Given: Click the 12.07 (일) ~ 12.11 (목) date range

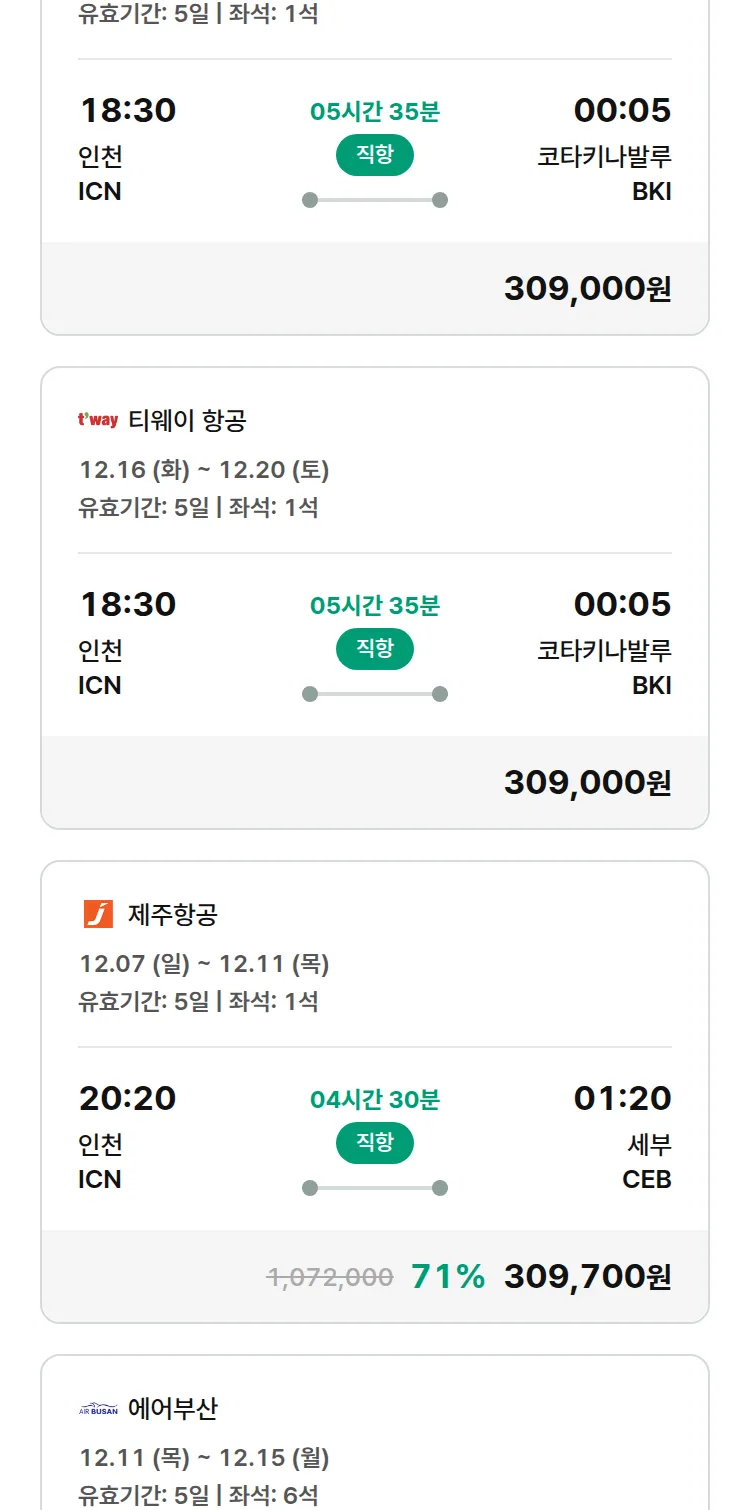Looking at the screenshot, I should (x=204, y=964).
